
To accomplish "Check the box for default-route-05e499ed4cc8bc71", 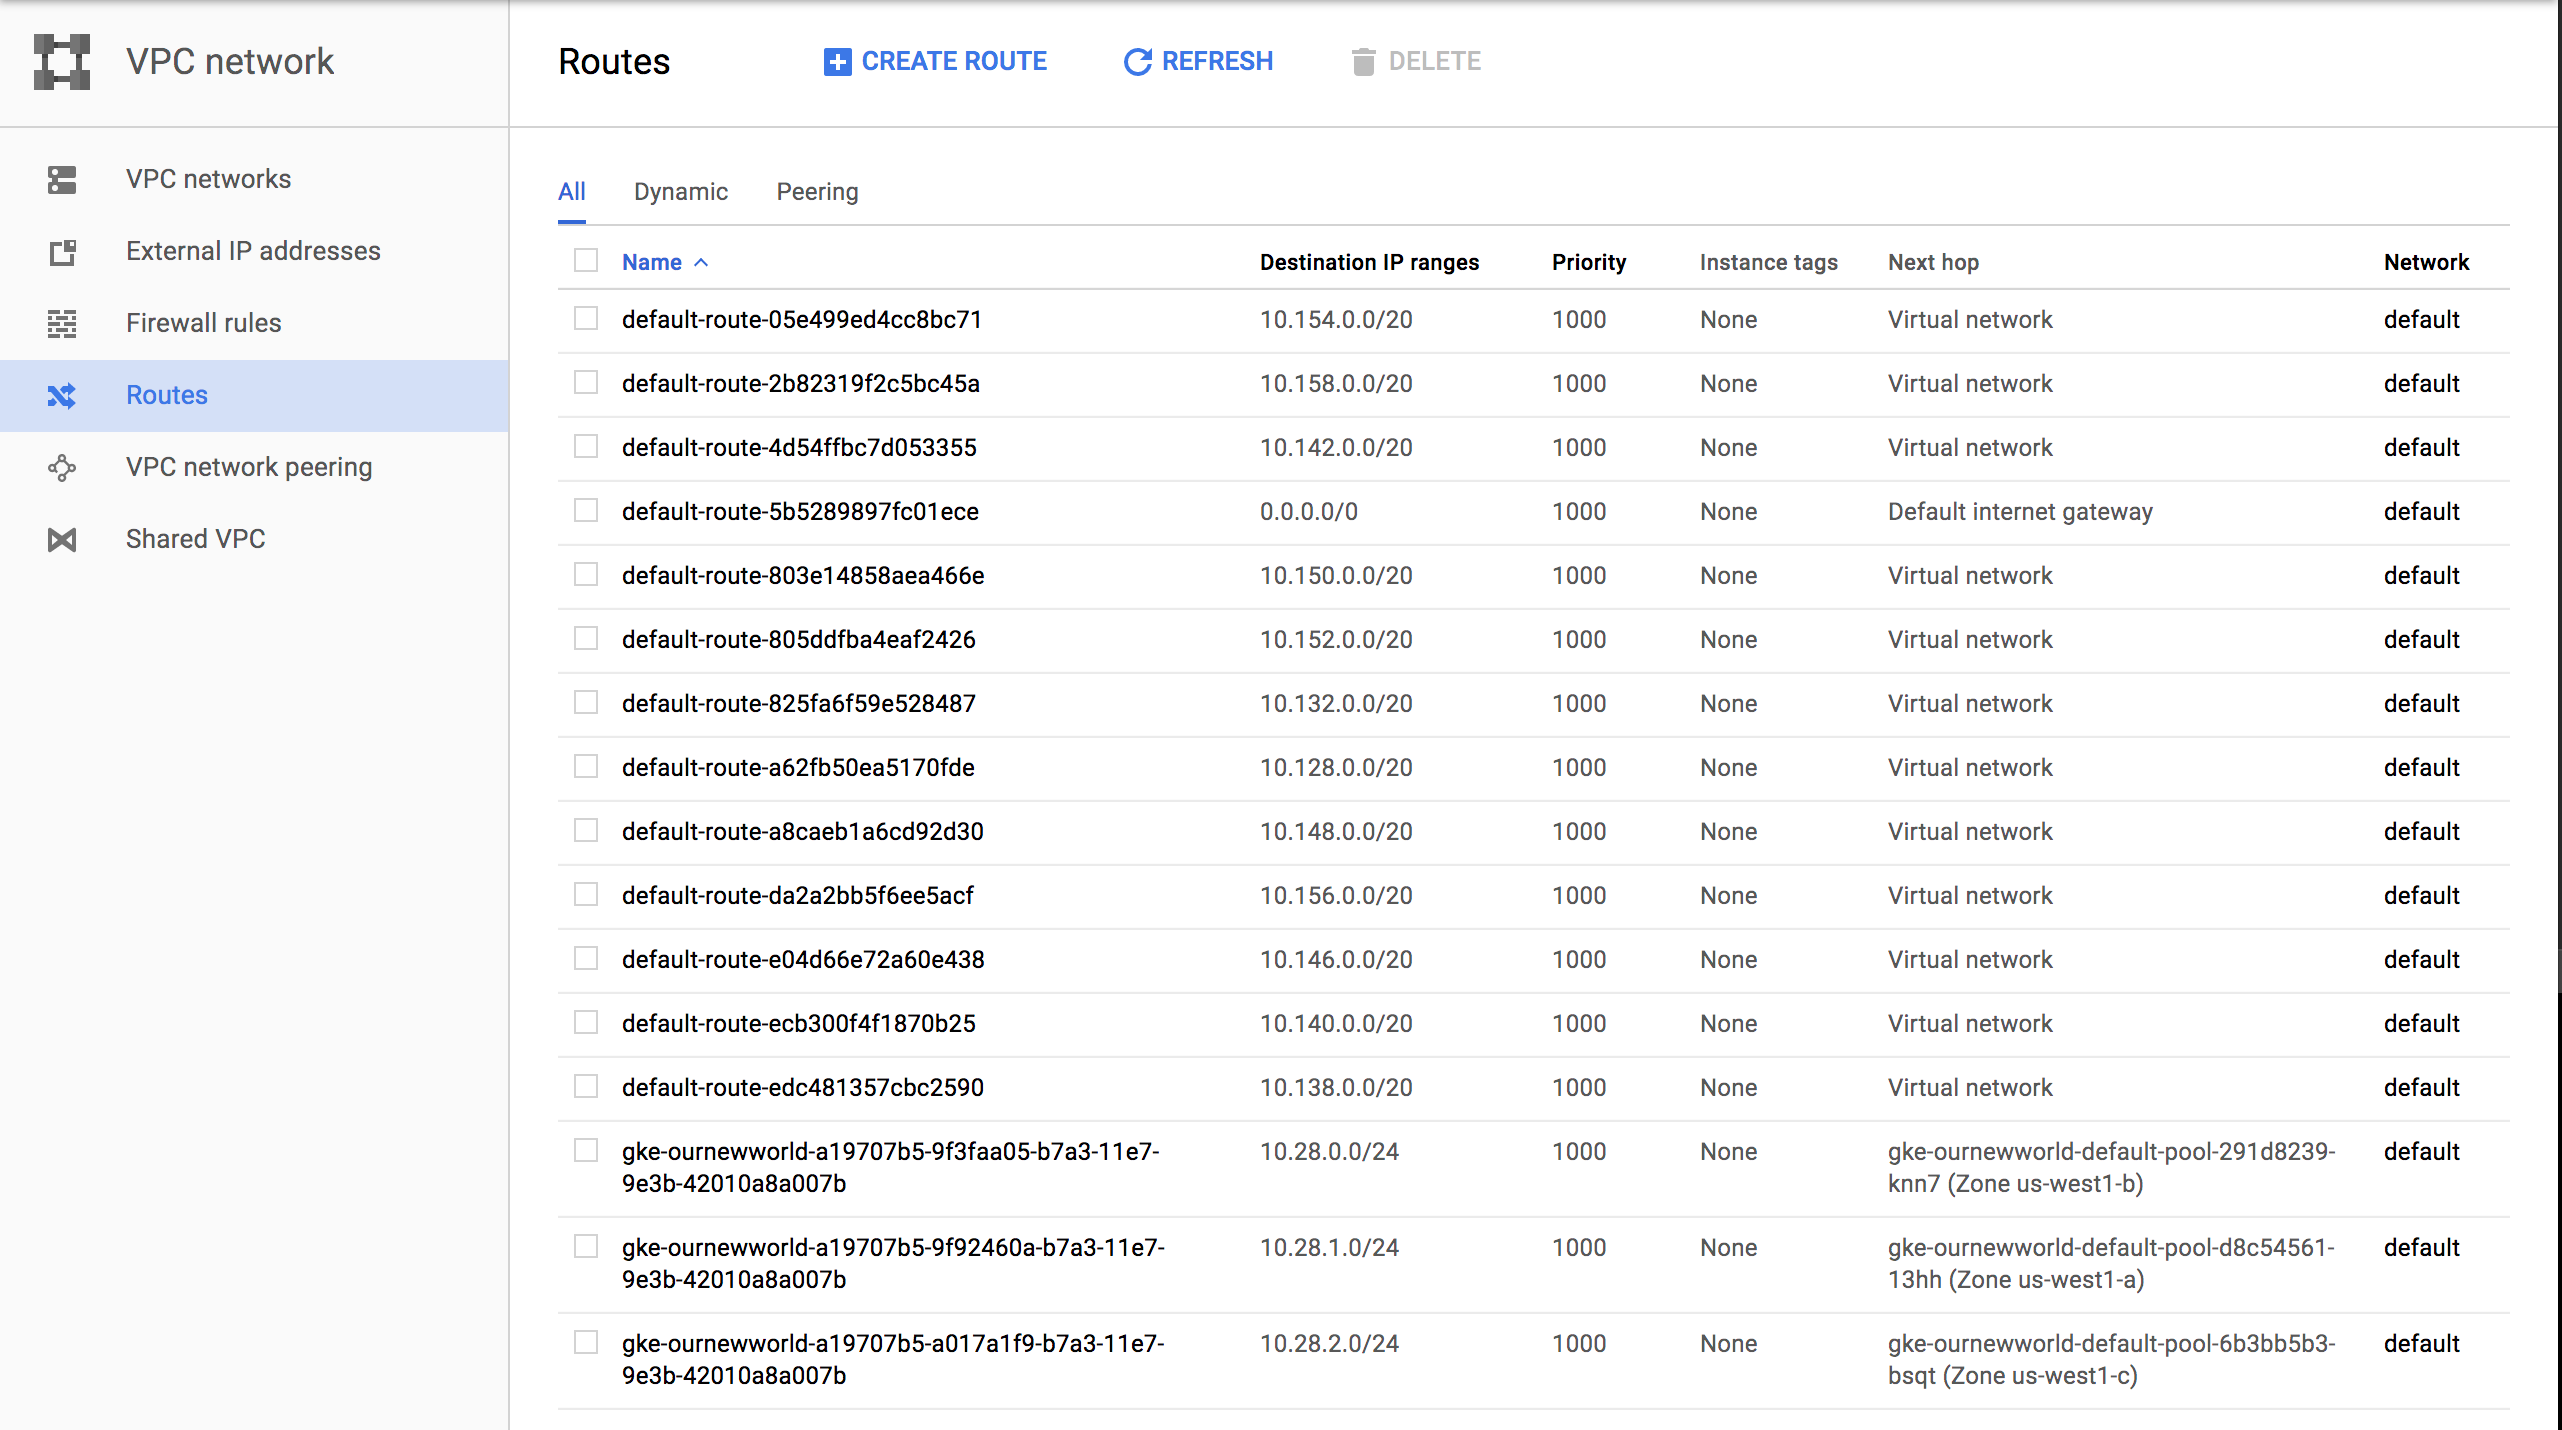I will [586, 319].
